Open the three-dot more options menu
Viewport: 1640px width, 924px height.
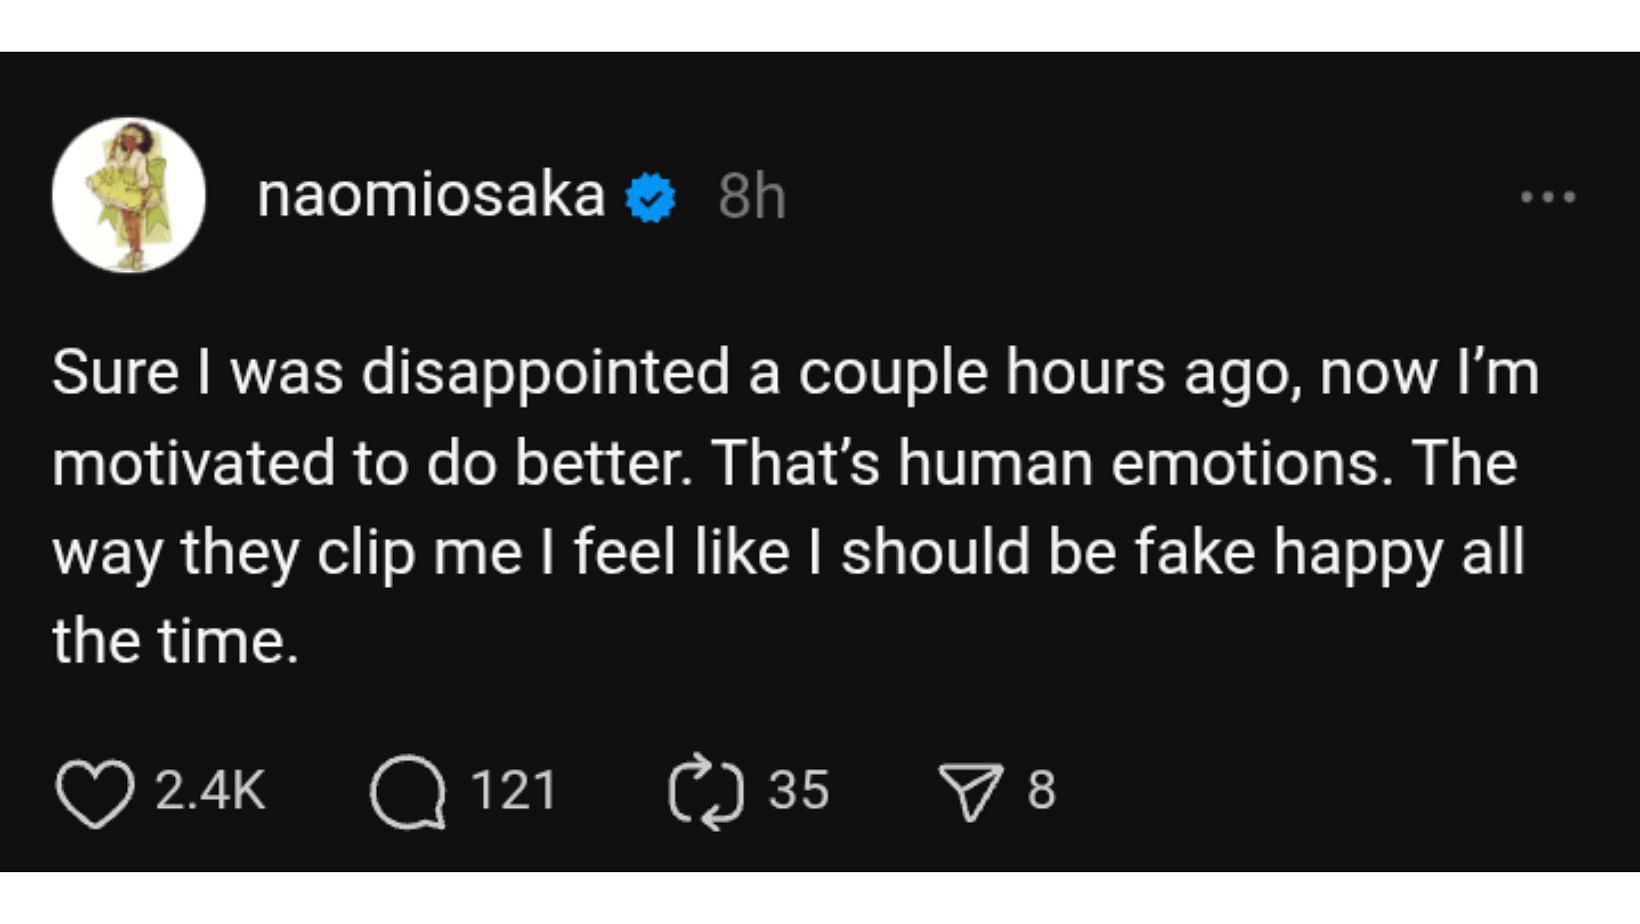pos(1547,197)
